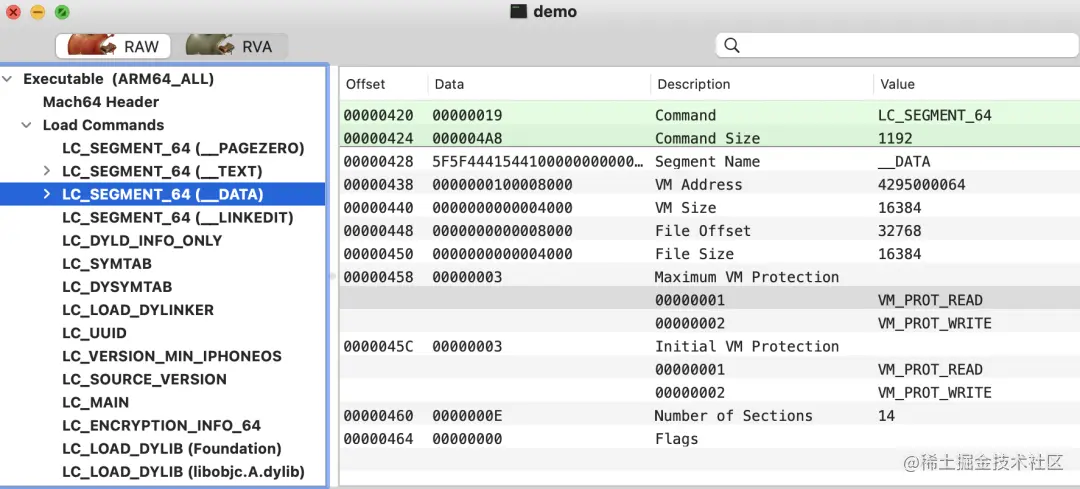This screenshot has width=1080, height=489.
Task: Select LC_DYSYMTAB load command
Action: pyautogui.click(x=116, y=287)
